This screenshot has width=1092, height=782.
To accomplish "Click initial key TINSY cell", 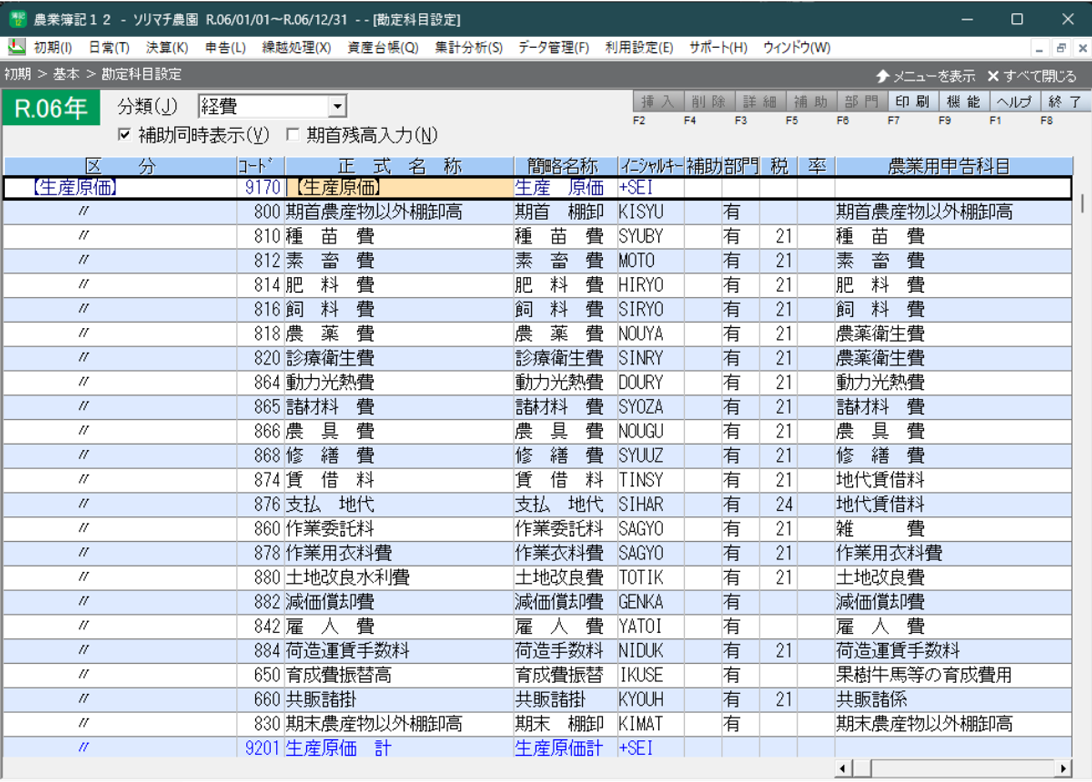I will point(650,480).
